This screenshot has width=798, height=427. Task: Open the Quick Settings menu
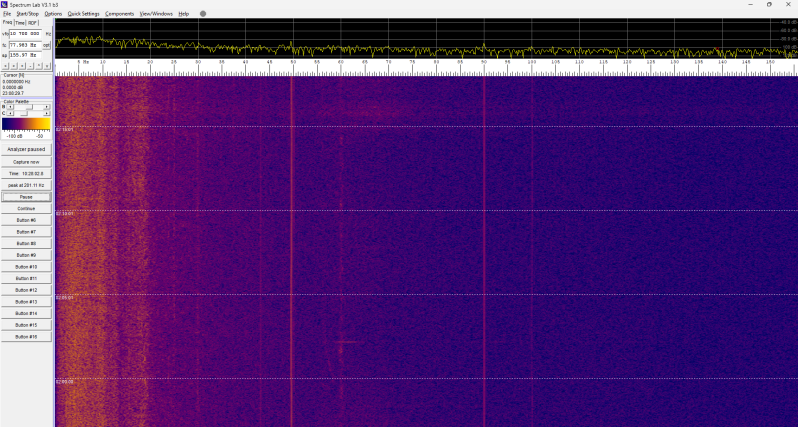pyautogui.click(x=83, y=14)
